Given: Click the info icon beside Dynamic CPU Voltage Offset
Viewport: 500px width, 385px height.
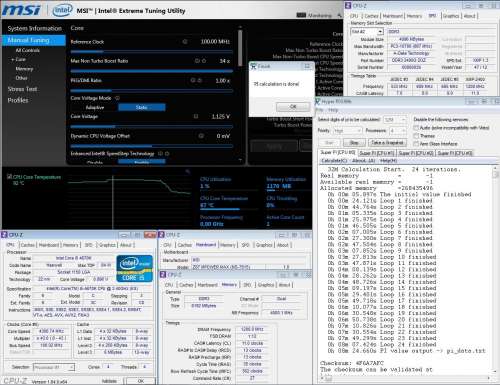Looking at the screenshot, I should coord(201,136).
